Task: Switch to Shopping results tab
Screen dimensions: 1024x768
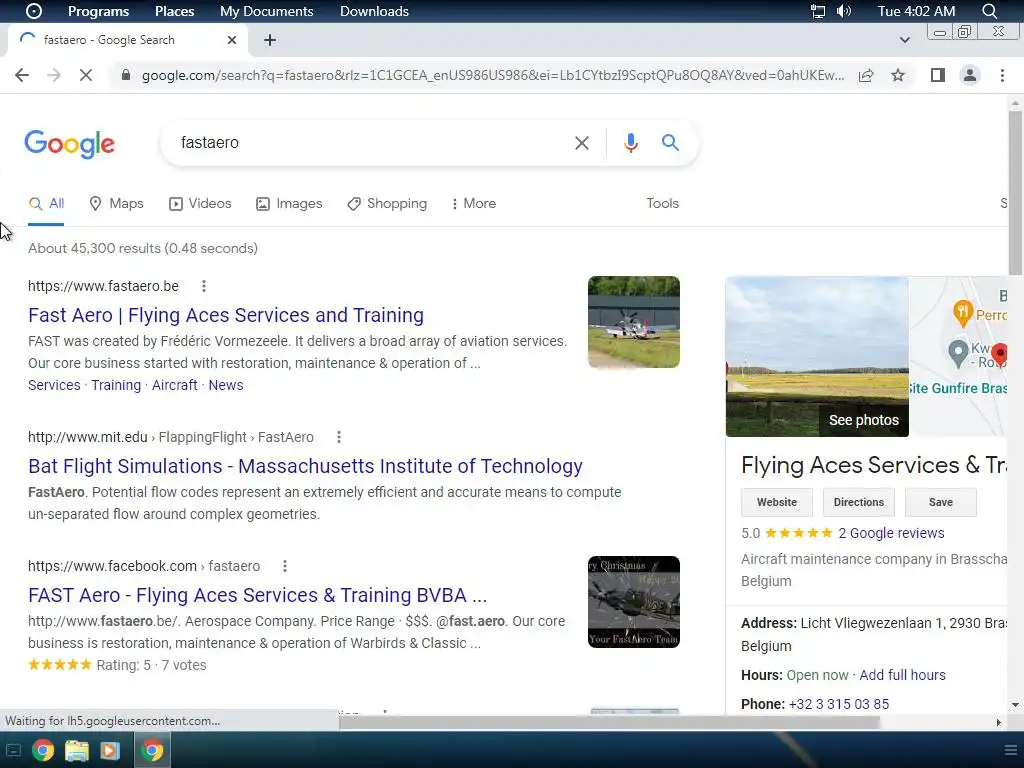Action: click(387, 204)
